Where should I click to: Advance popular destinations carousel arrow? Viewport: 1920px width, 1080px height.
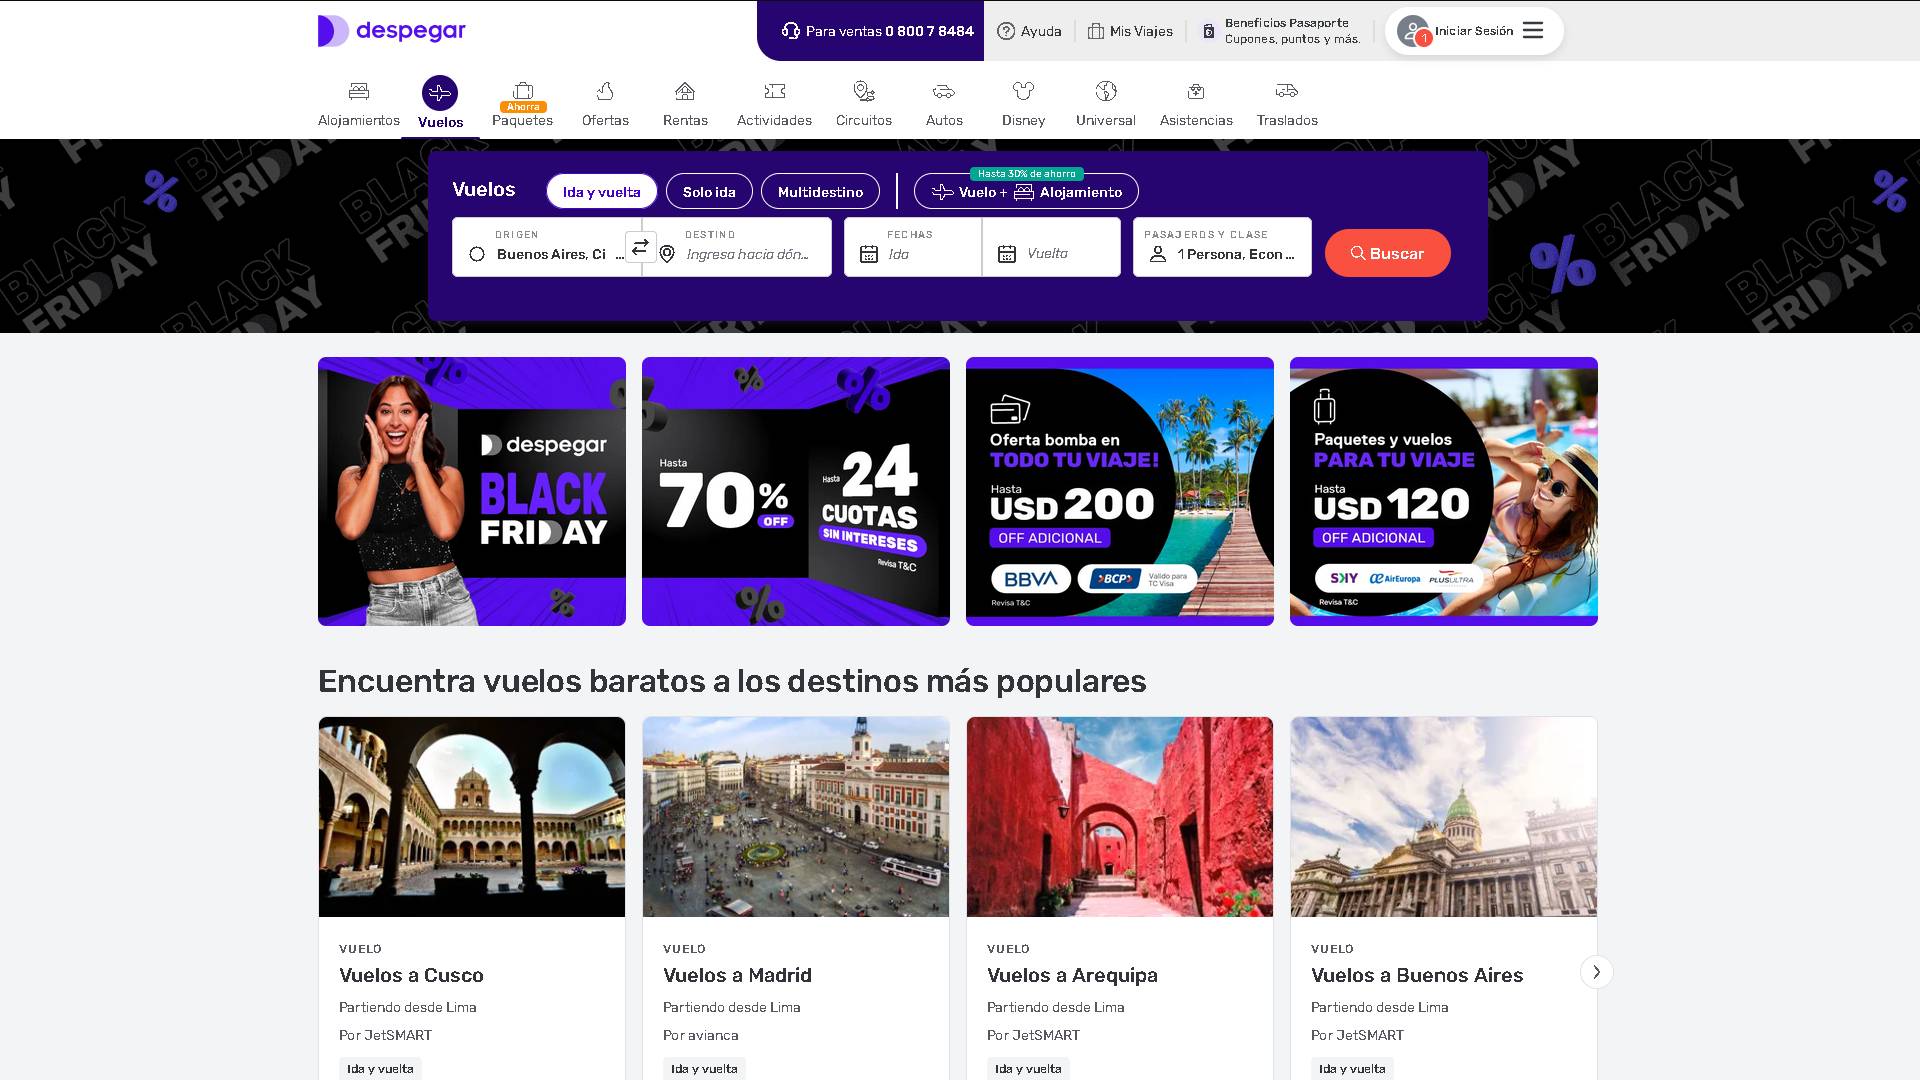pyautogui.click(x=1596, y=972)
